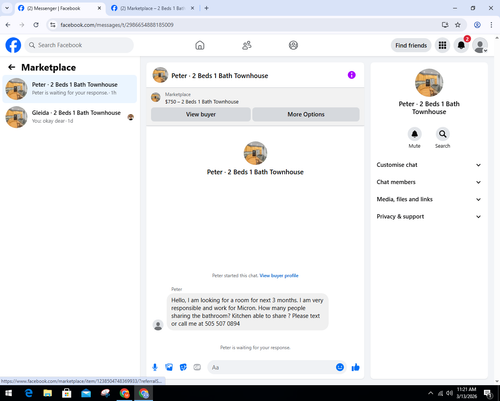Click the back arrow beside Marketplace
500x401 pixels.
12,67
